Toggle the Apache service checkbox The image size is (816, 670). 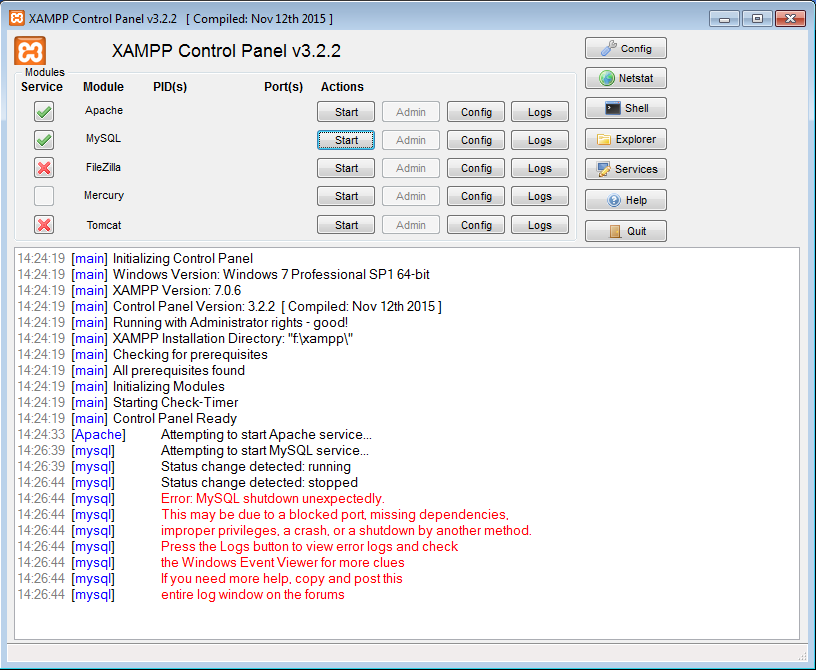(44, 111)
